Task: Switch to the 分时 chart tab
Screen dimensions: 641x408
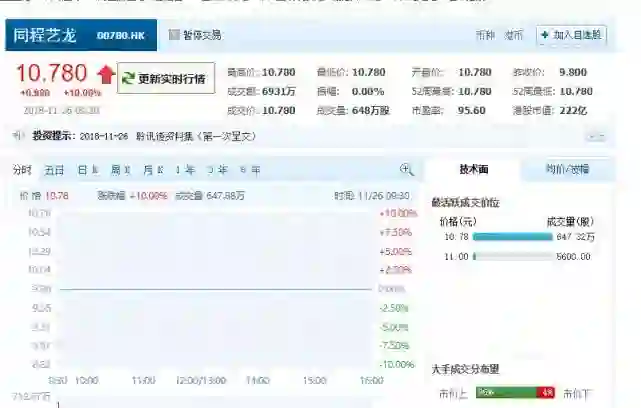Action: (x=22, y=170)
